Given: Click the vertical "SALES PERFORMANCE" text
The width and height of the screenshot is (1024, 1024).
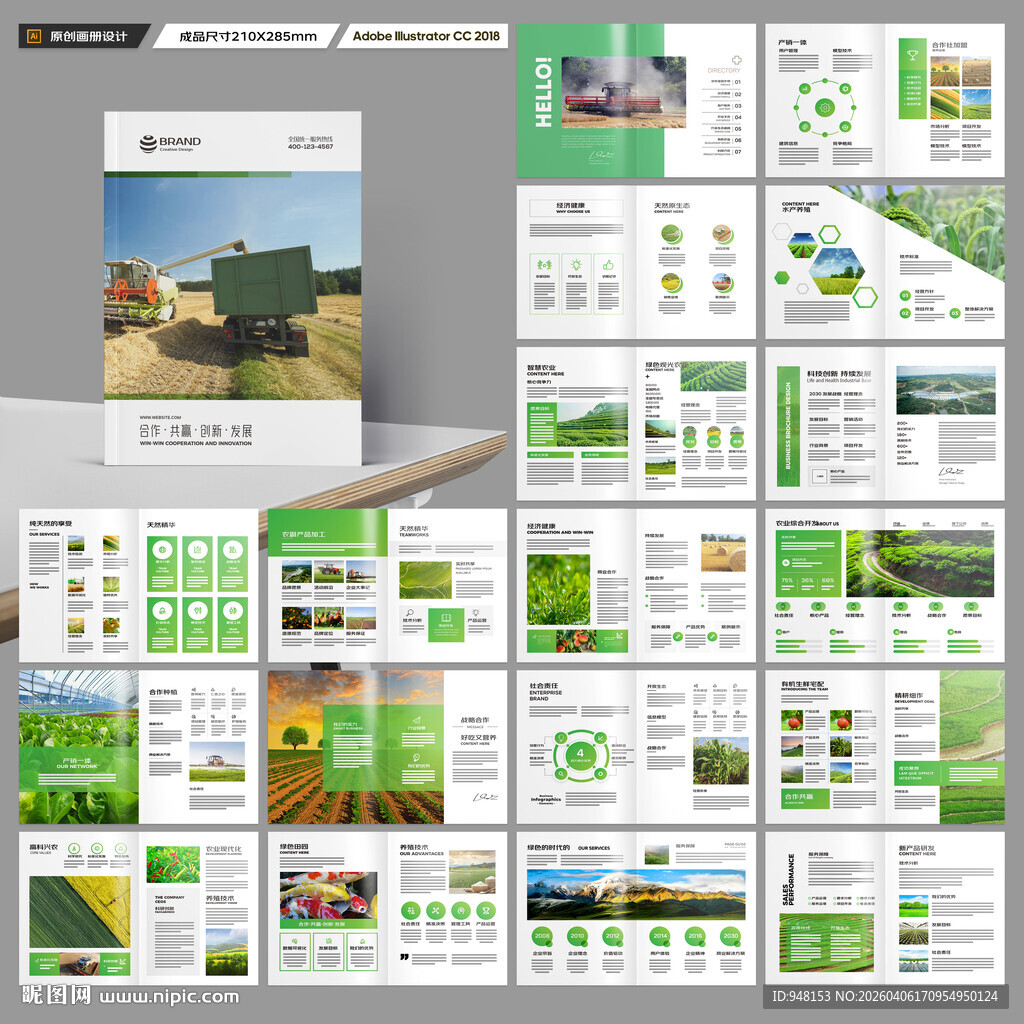Looking at the screenshot, I should tap(788, 880).
